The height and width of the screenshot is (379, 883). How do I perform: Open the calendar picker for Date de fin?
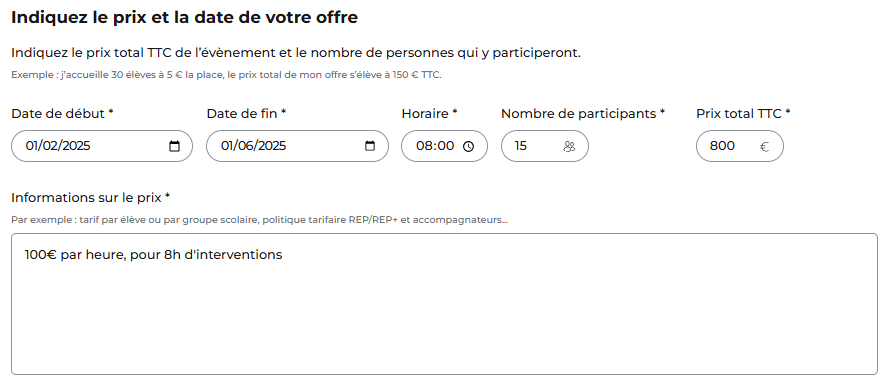click(x=370, y=146)
